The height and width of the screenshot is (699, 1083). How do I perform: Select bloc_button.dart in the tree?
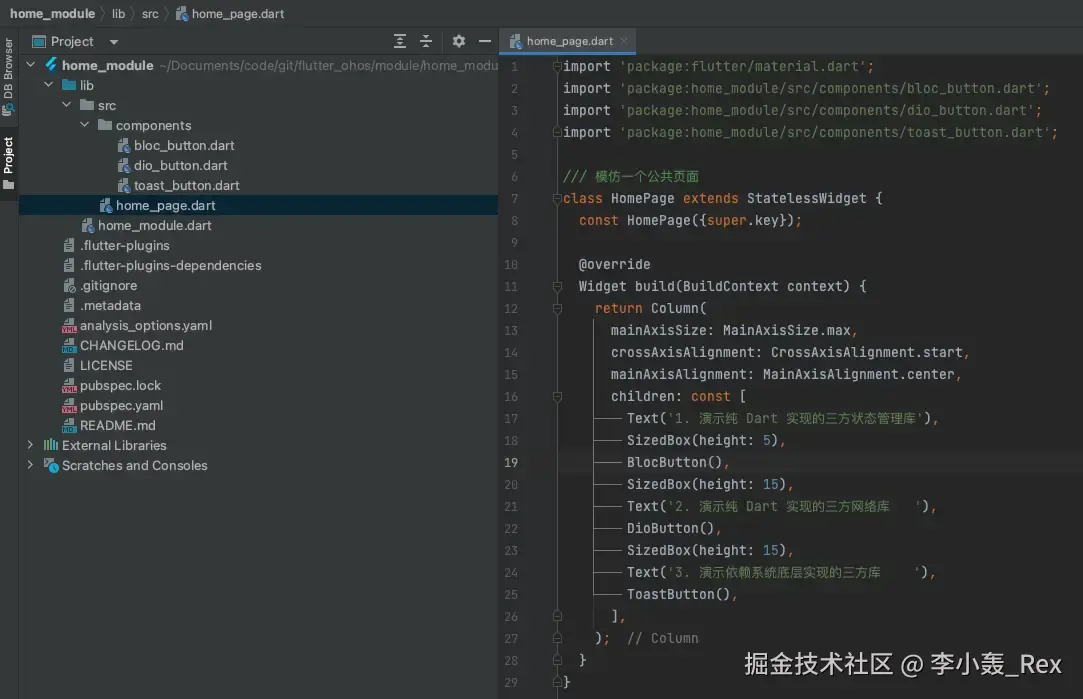[184, 146]
